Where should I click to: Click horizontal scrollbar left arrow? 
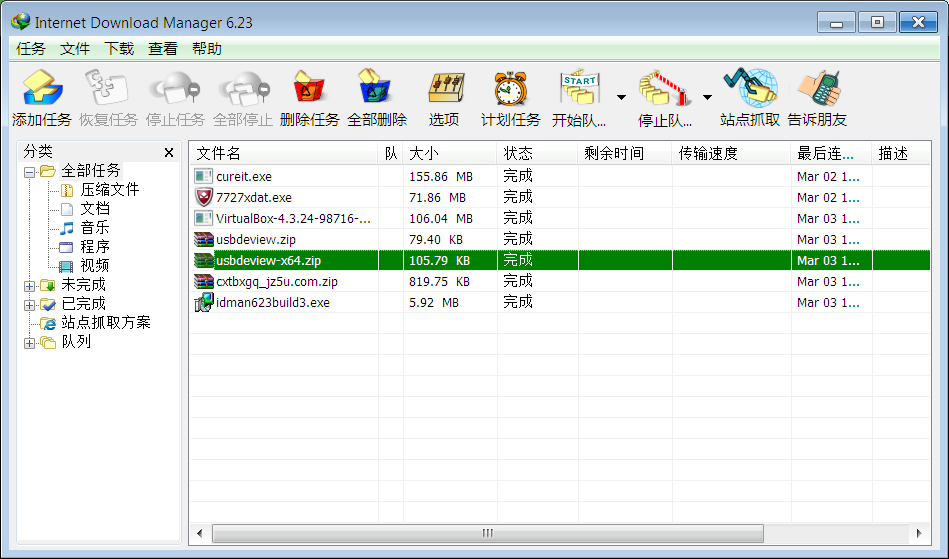tap(200, 534)
